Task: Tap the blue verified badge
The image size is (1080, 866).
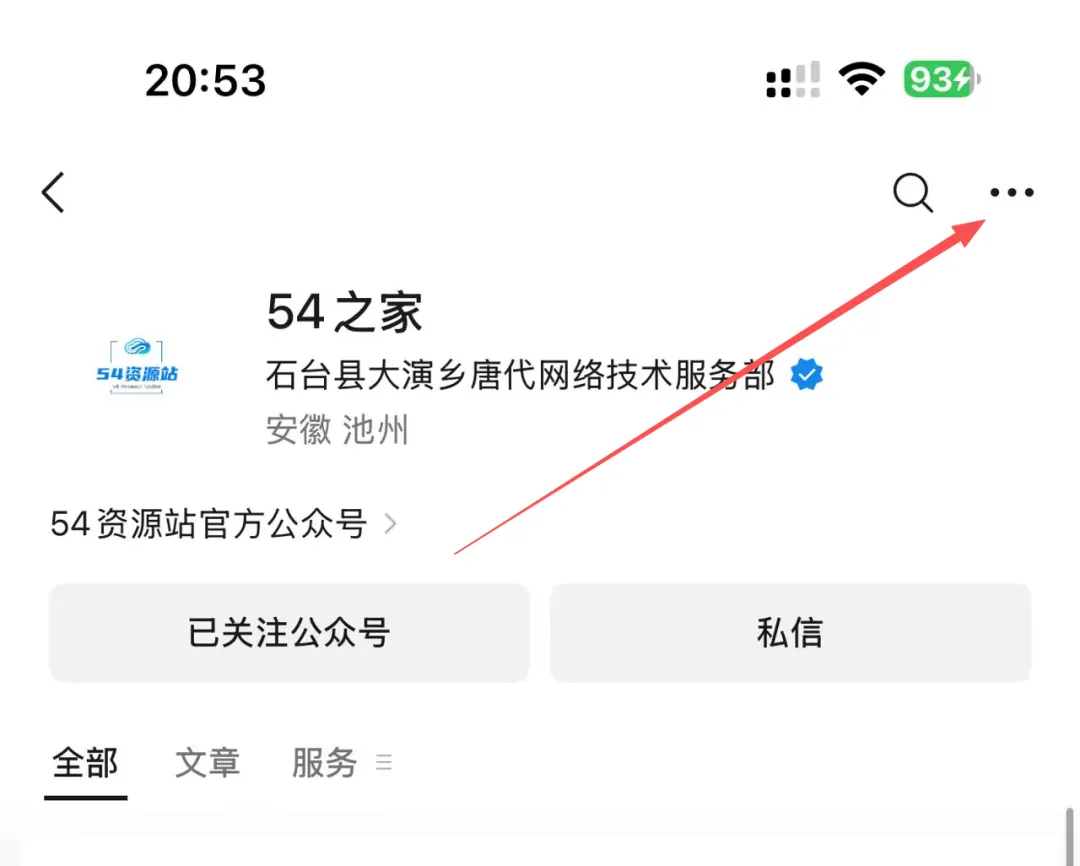Action: [807, 375]
